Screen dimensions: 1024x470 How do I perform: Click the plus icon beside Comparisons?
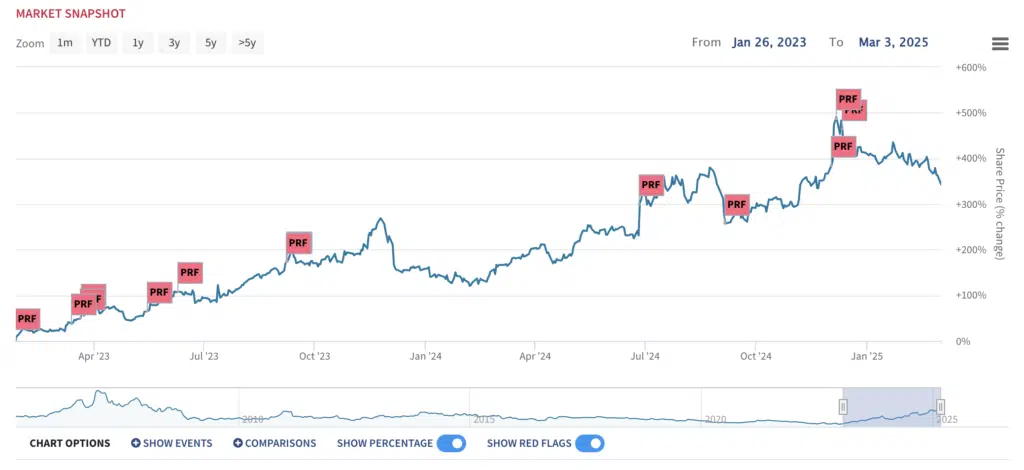(238, 443)
